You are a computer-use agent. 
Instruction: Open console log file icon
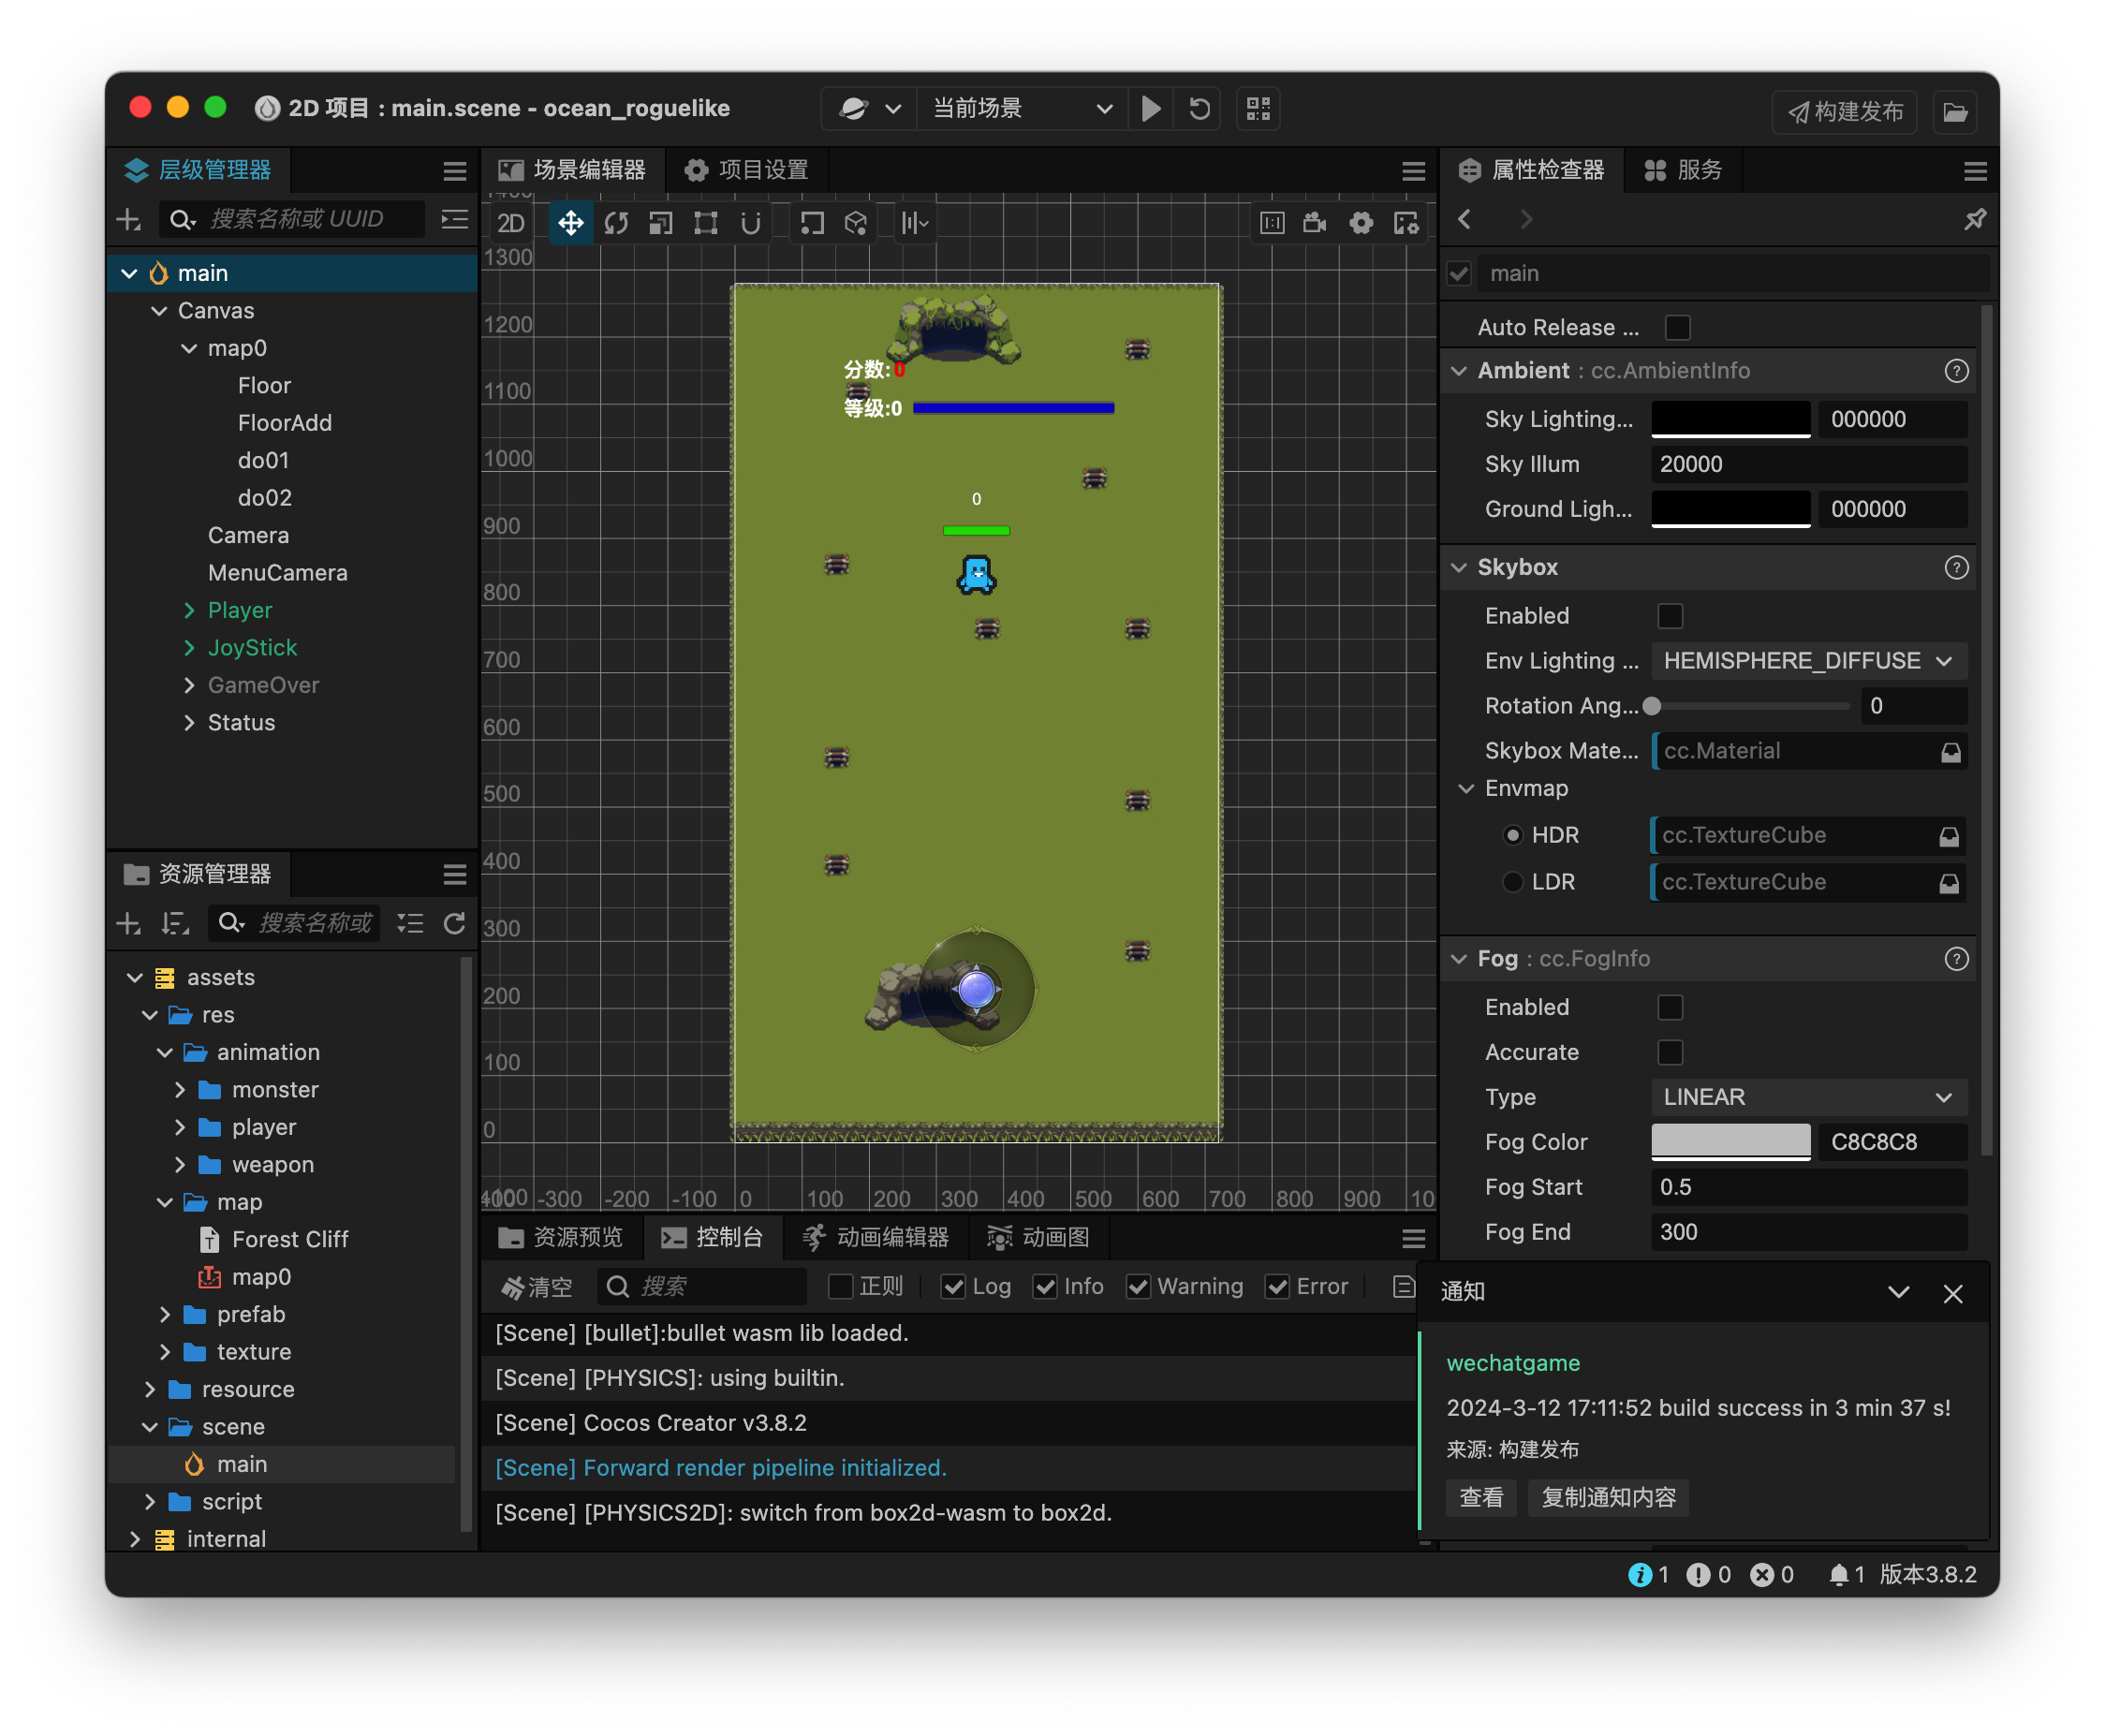(x=1404, y=1286)
